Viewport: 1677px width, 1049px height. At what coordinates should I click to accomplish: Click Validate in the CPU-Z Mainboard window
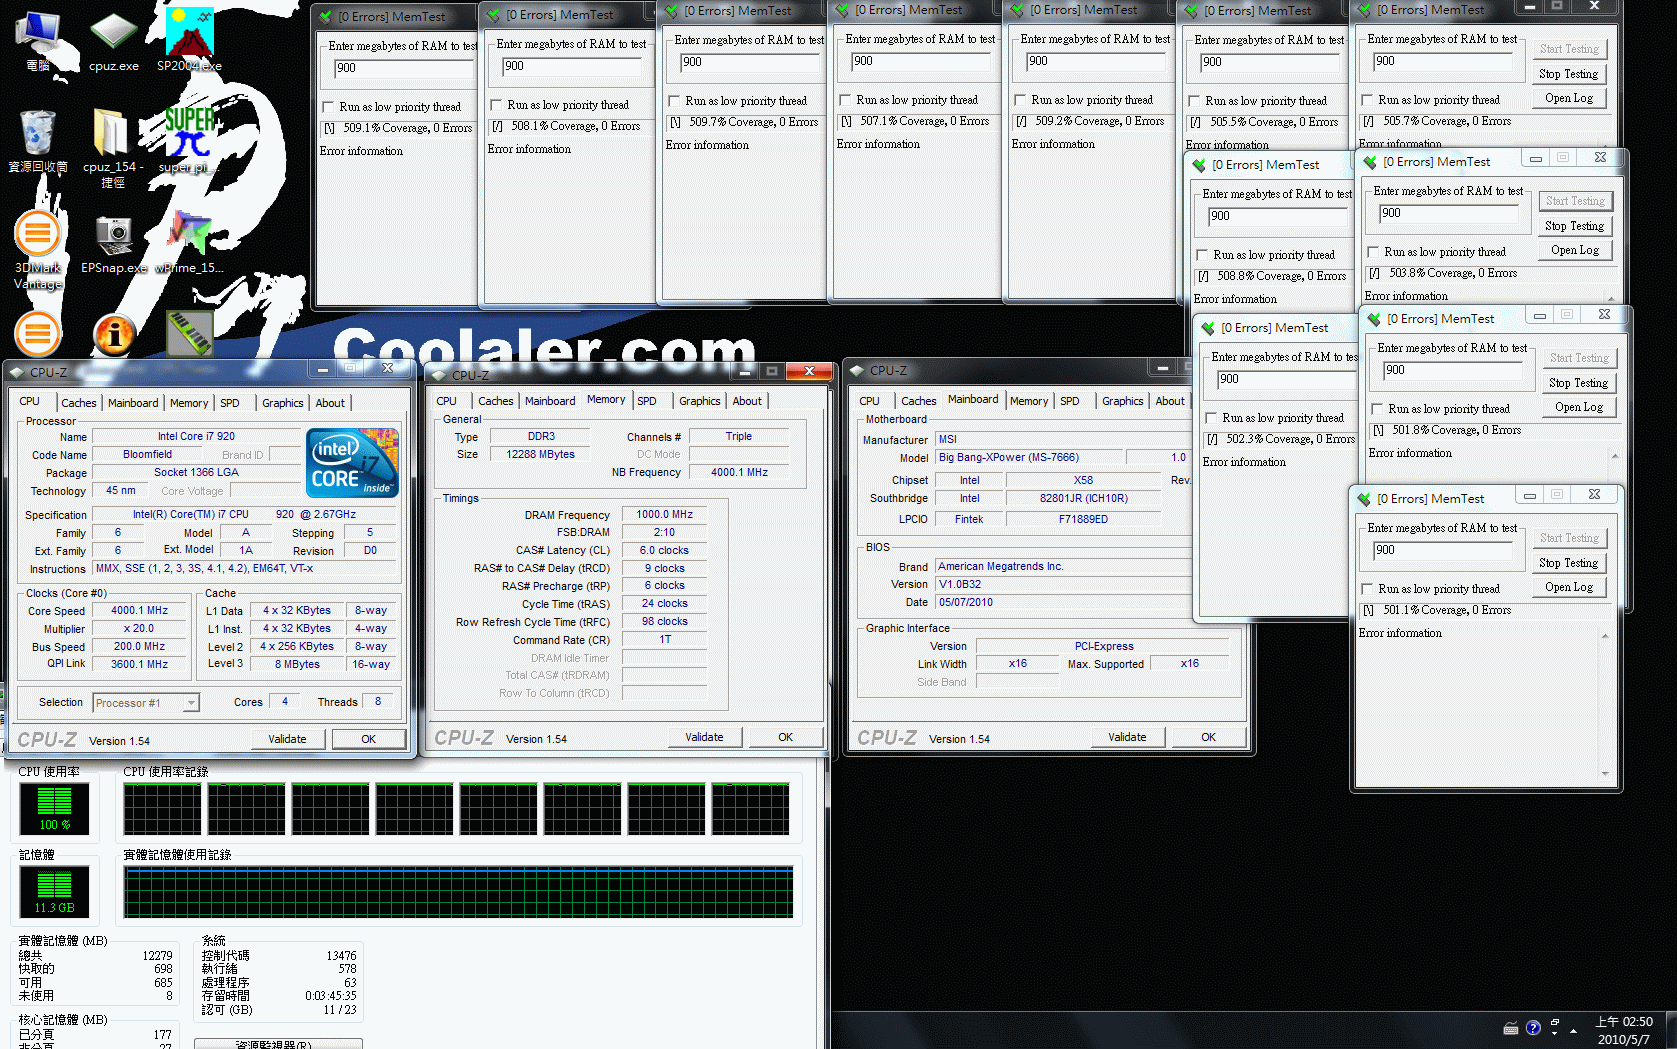(1127, 737)
